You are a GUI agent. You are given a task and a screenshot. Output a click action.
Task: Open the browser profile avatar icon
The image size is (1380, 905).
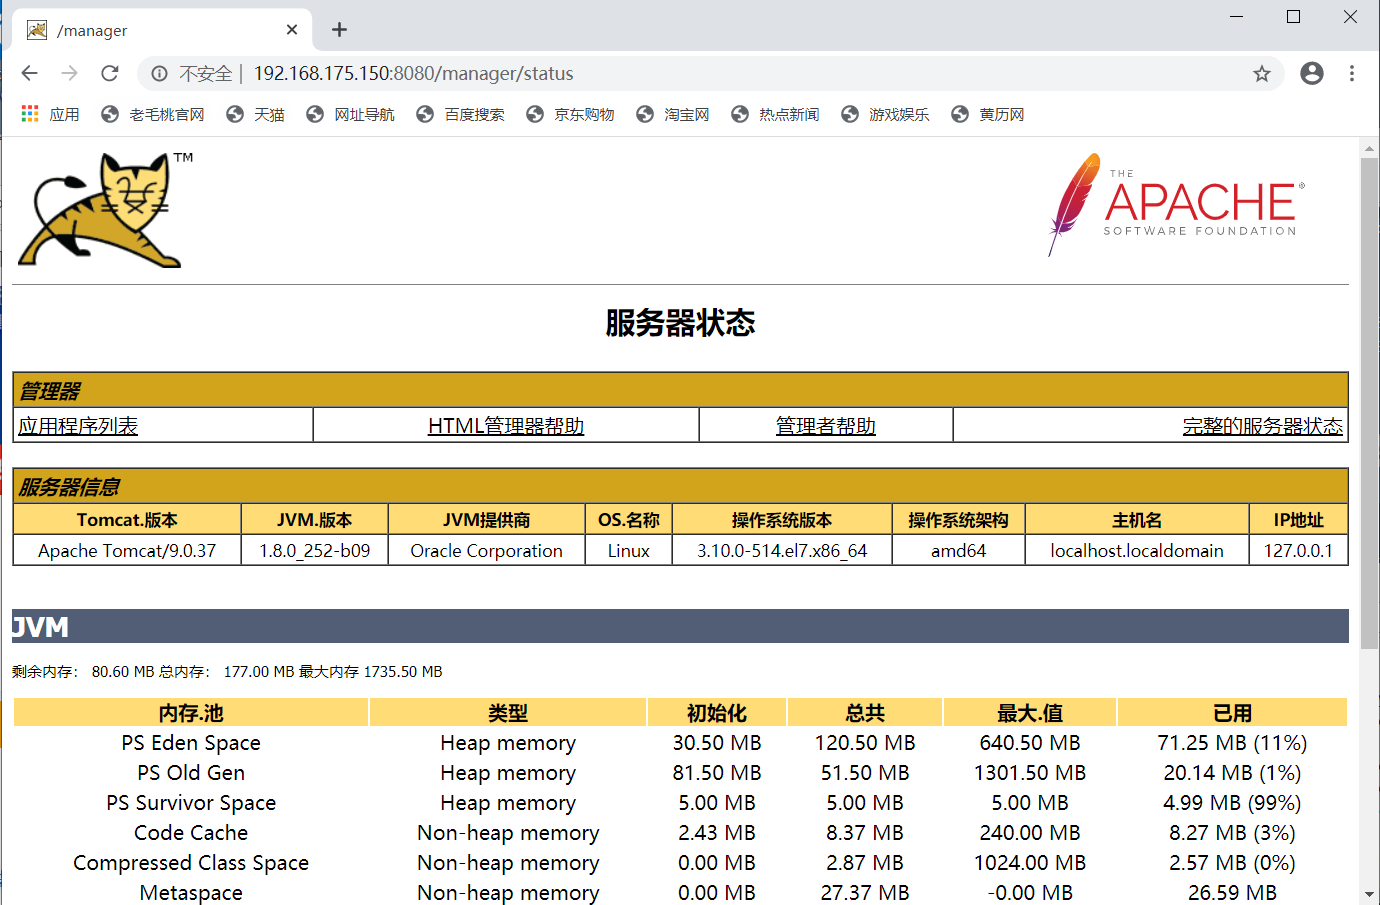coord(1311,73)
